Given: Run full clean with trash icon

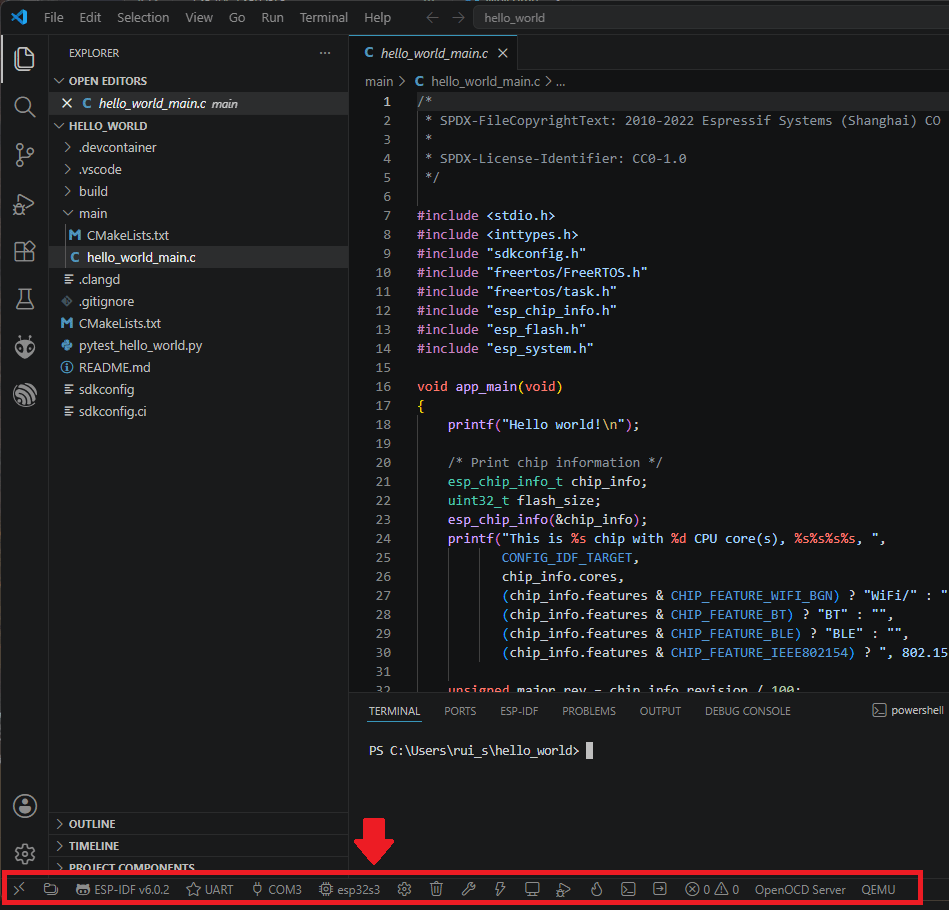Looking at the screenshot, I should click(x=436, y=889).
